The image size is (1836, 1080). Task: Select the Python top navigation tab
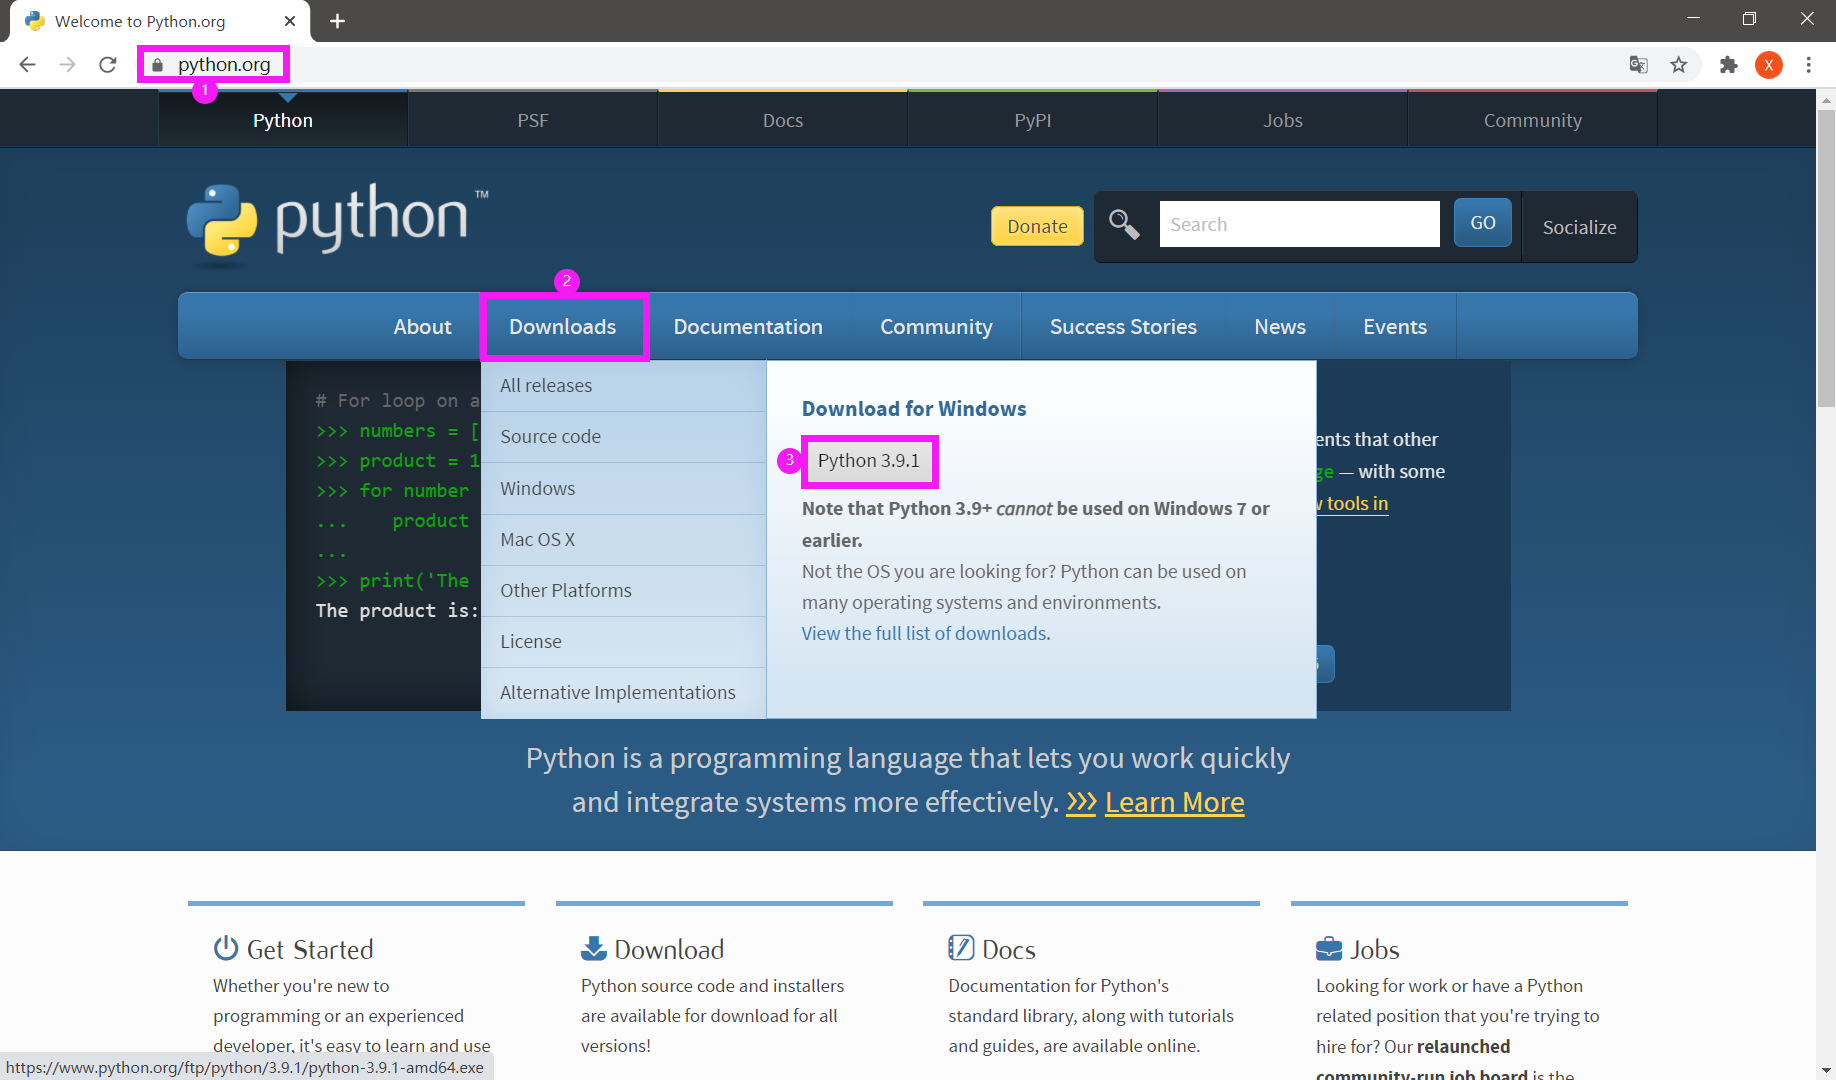click(283, 120)
